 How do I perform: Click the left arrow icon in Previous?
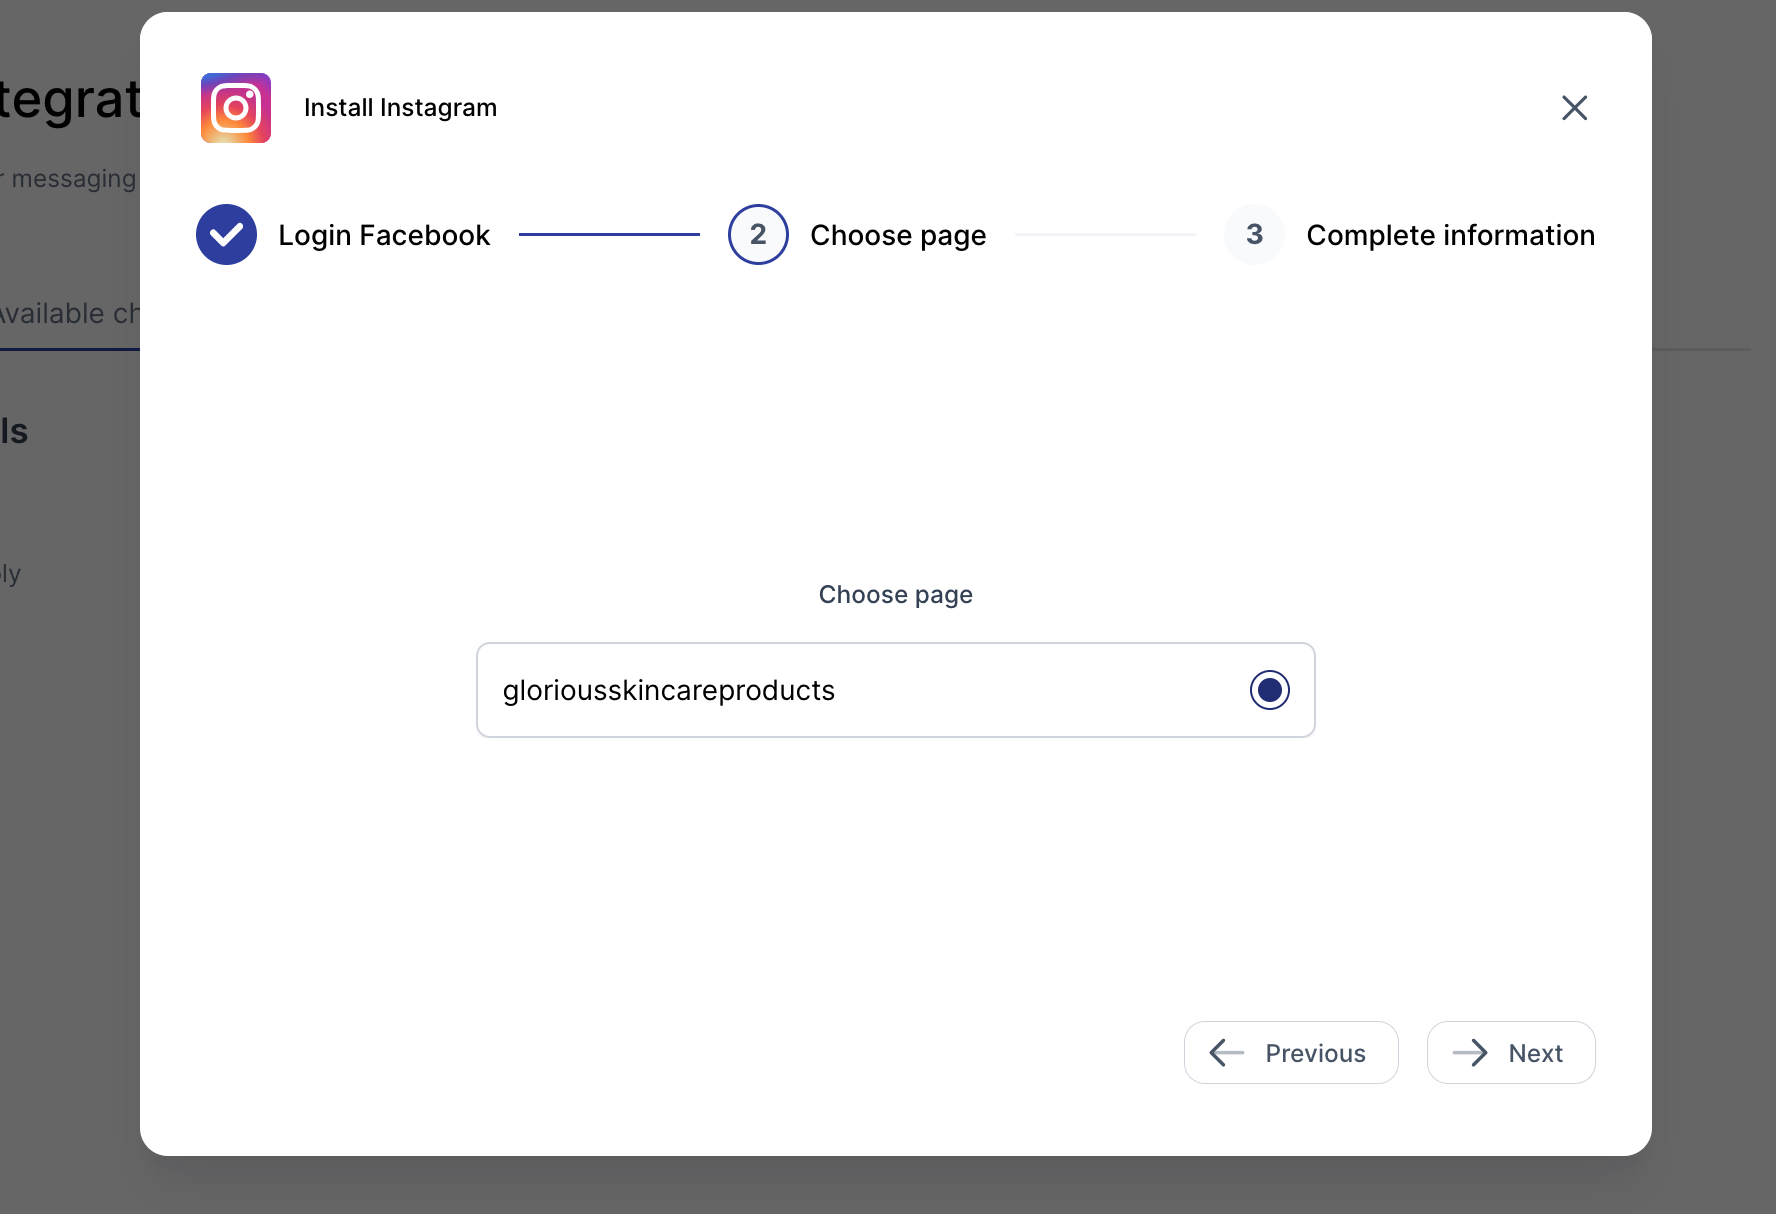pyautogui.click(x=1227, y=1053)
